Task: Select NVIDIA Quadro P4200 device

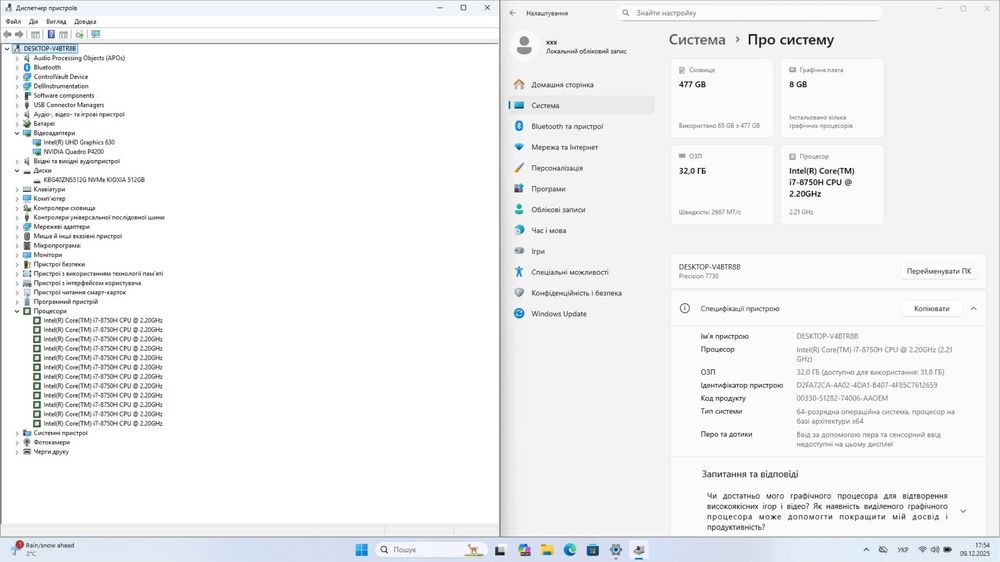Action: coord(73,152)
